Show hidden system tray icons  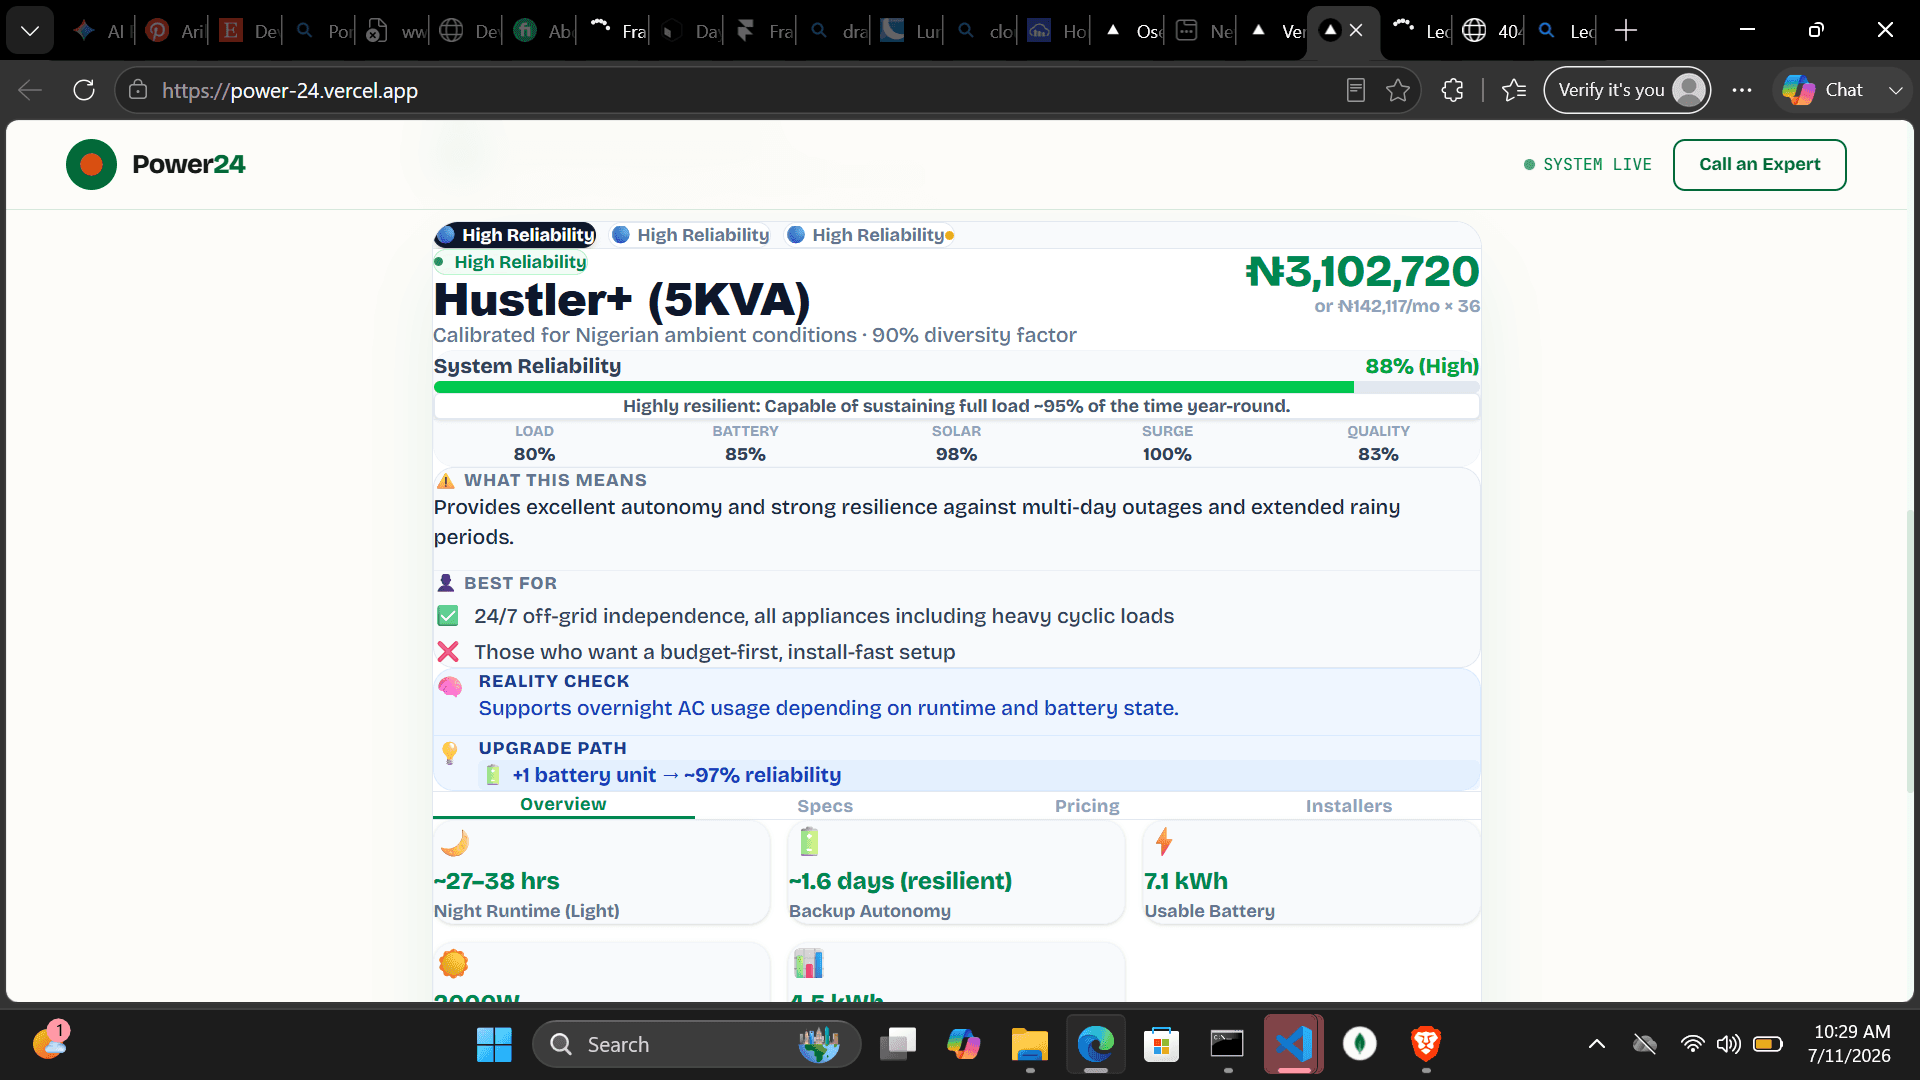(x=1597, y=1045)
